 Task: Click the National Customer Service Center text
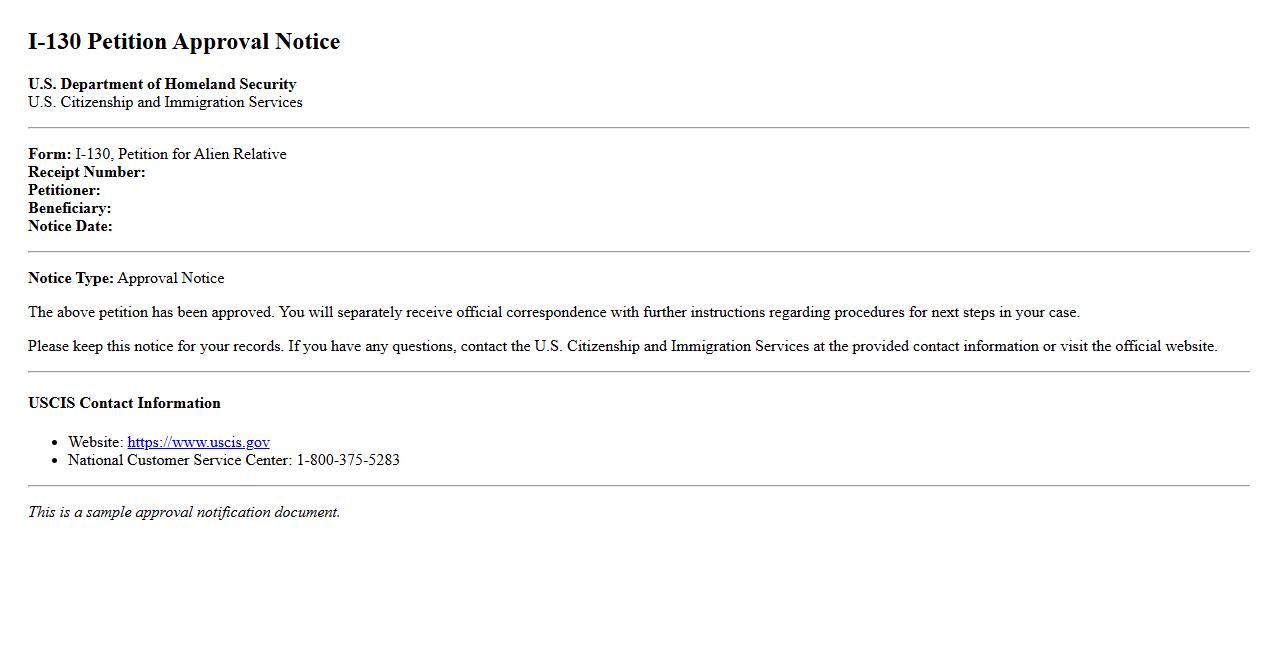180,460
